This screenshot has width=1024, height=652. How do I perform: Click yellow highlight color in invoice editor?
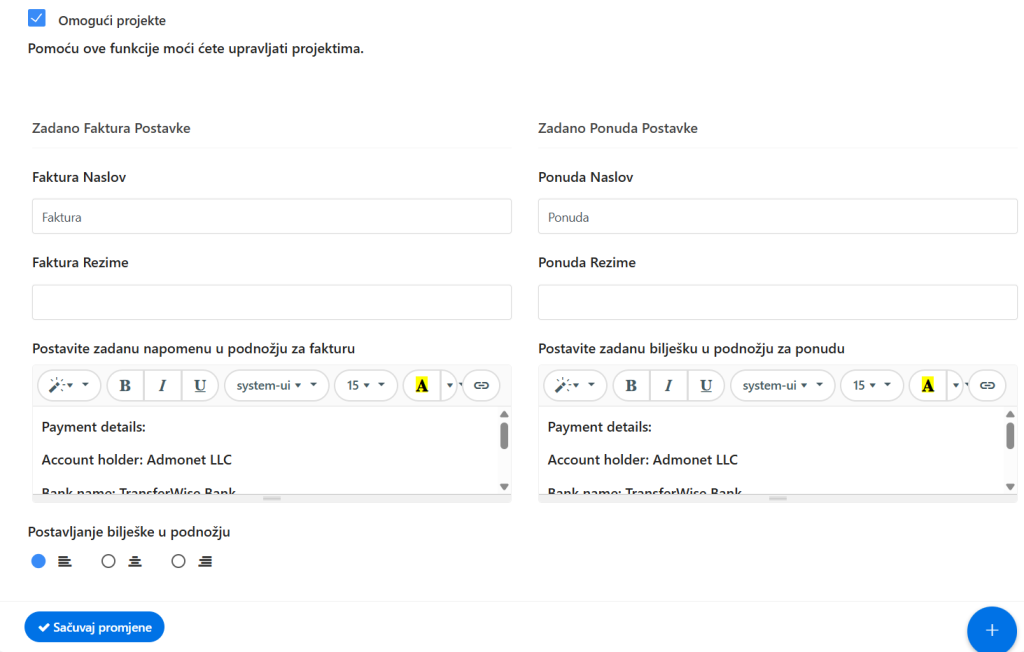(422, 385)
